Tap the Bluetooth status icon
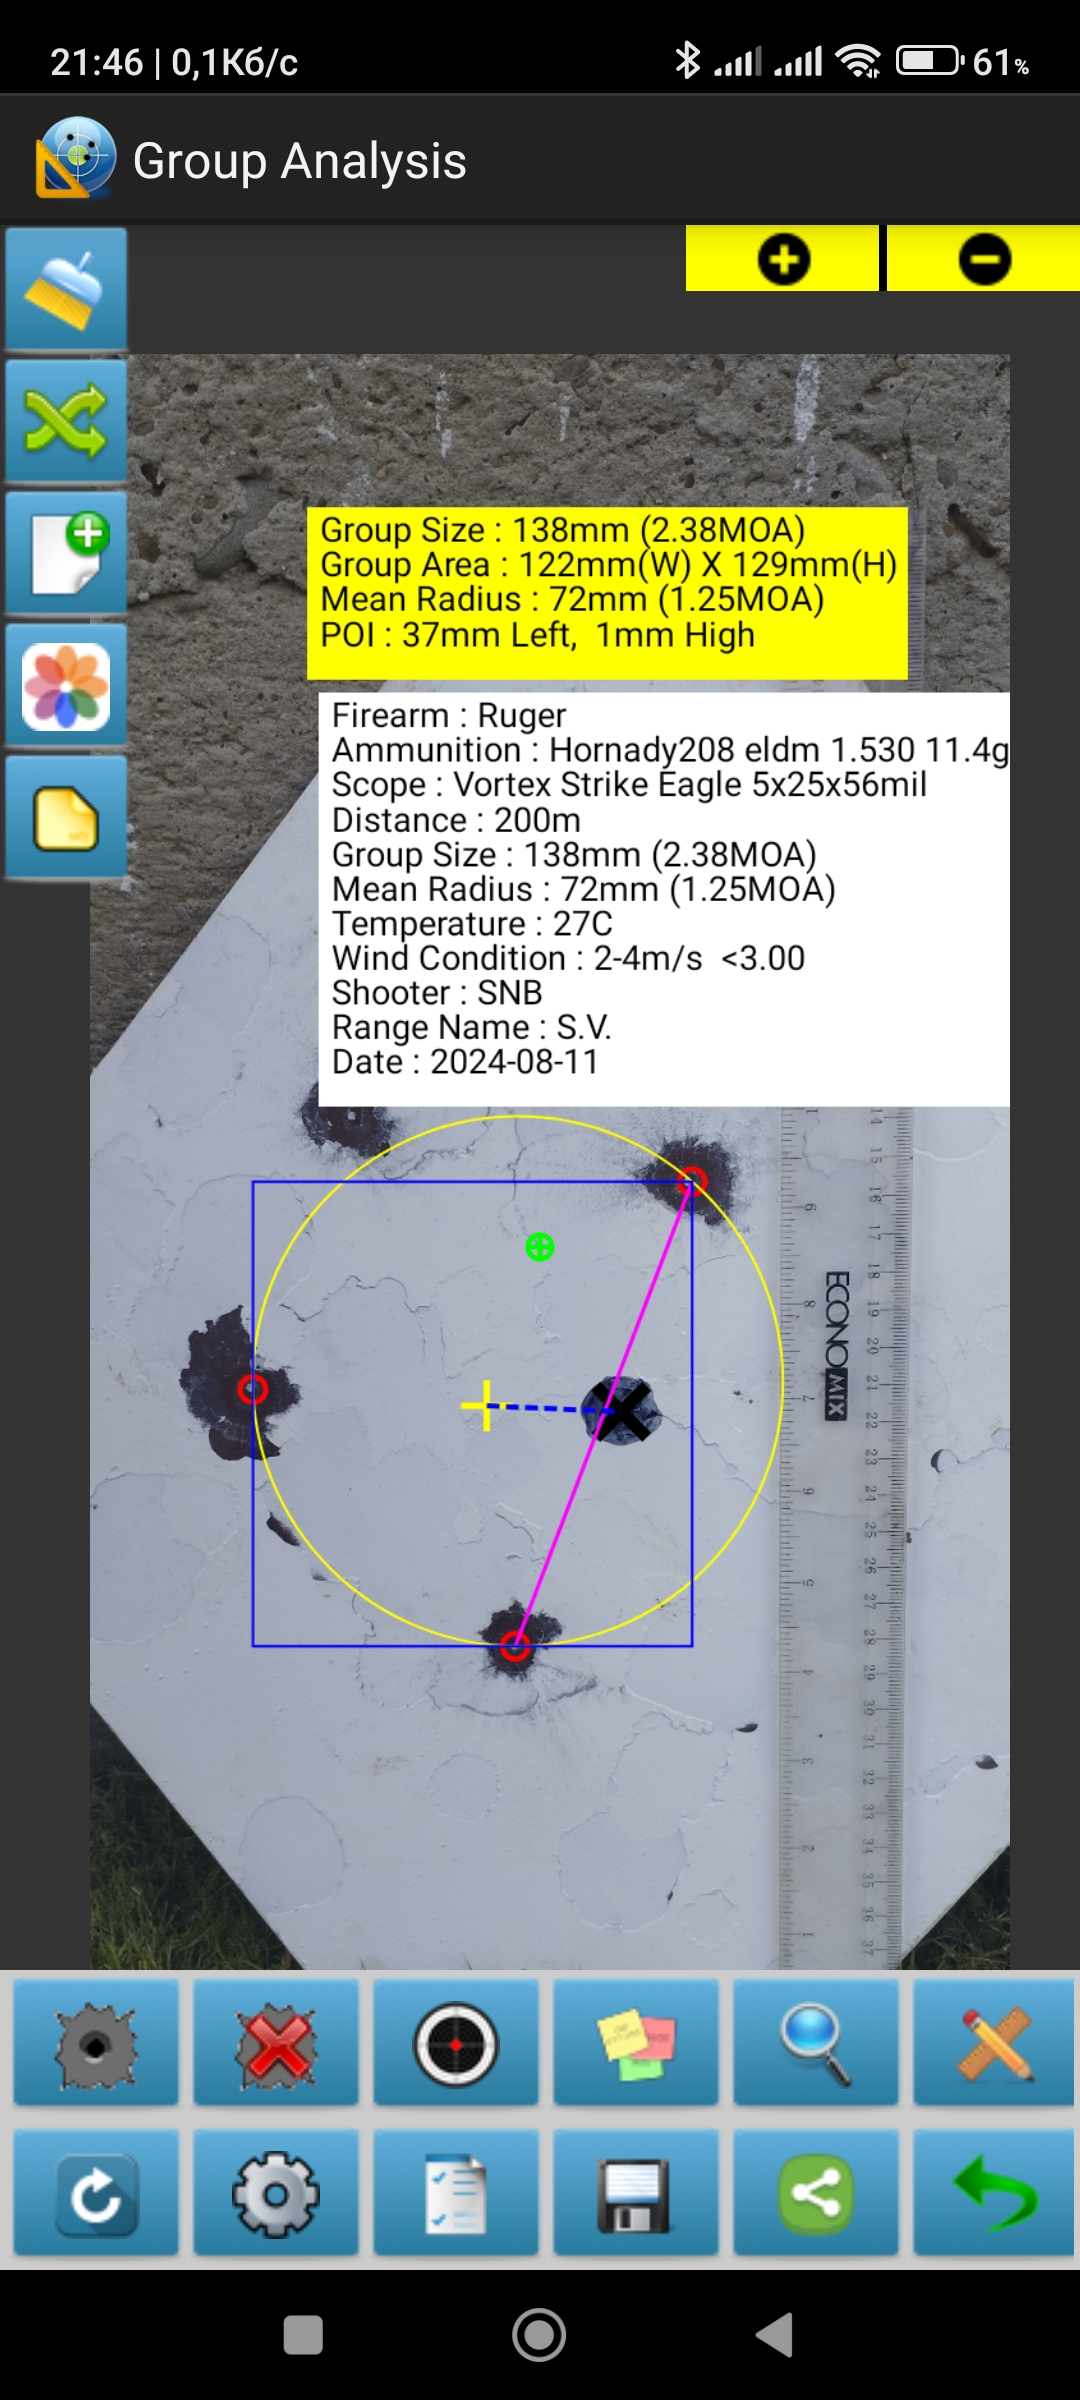1080x2400 pixels. coord(687,62)
